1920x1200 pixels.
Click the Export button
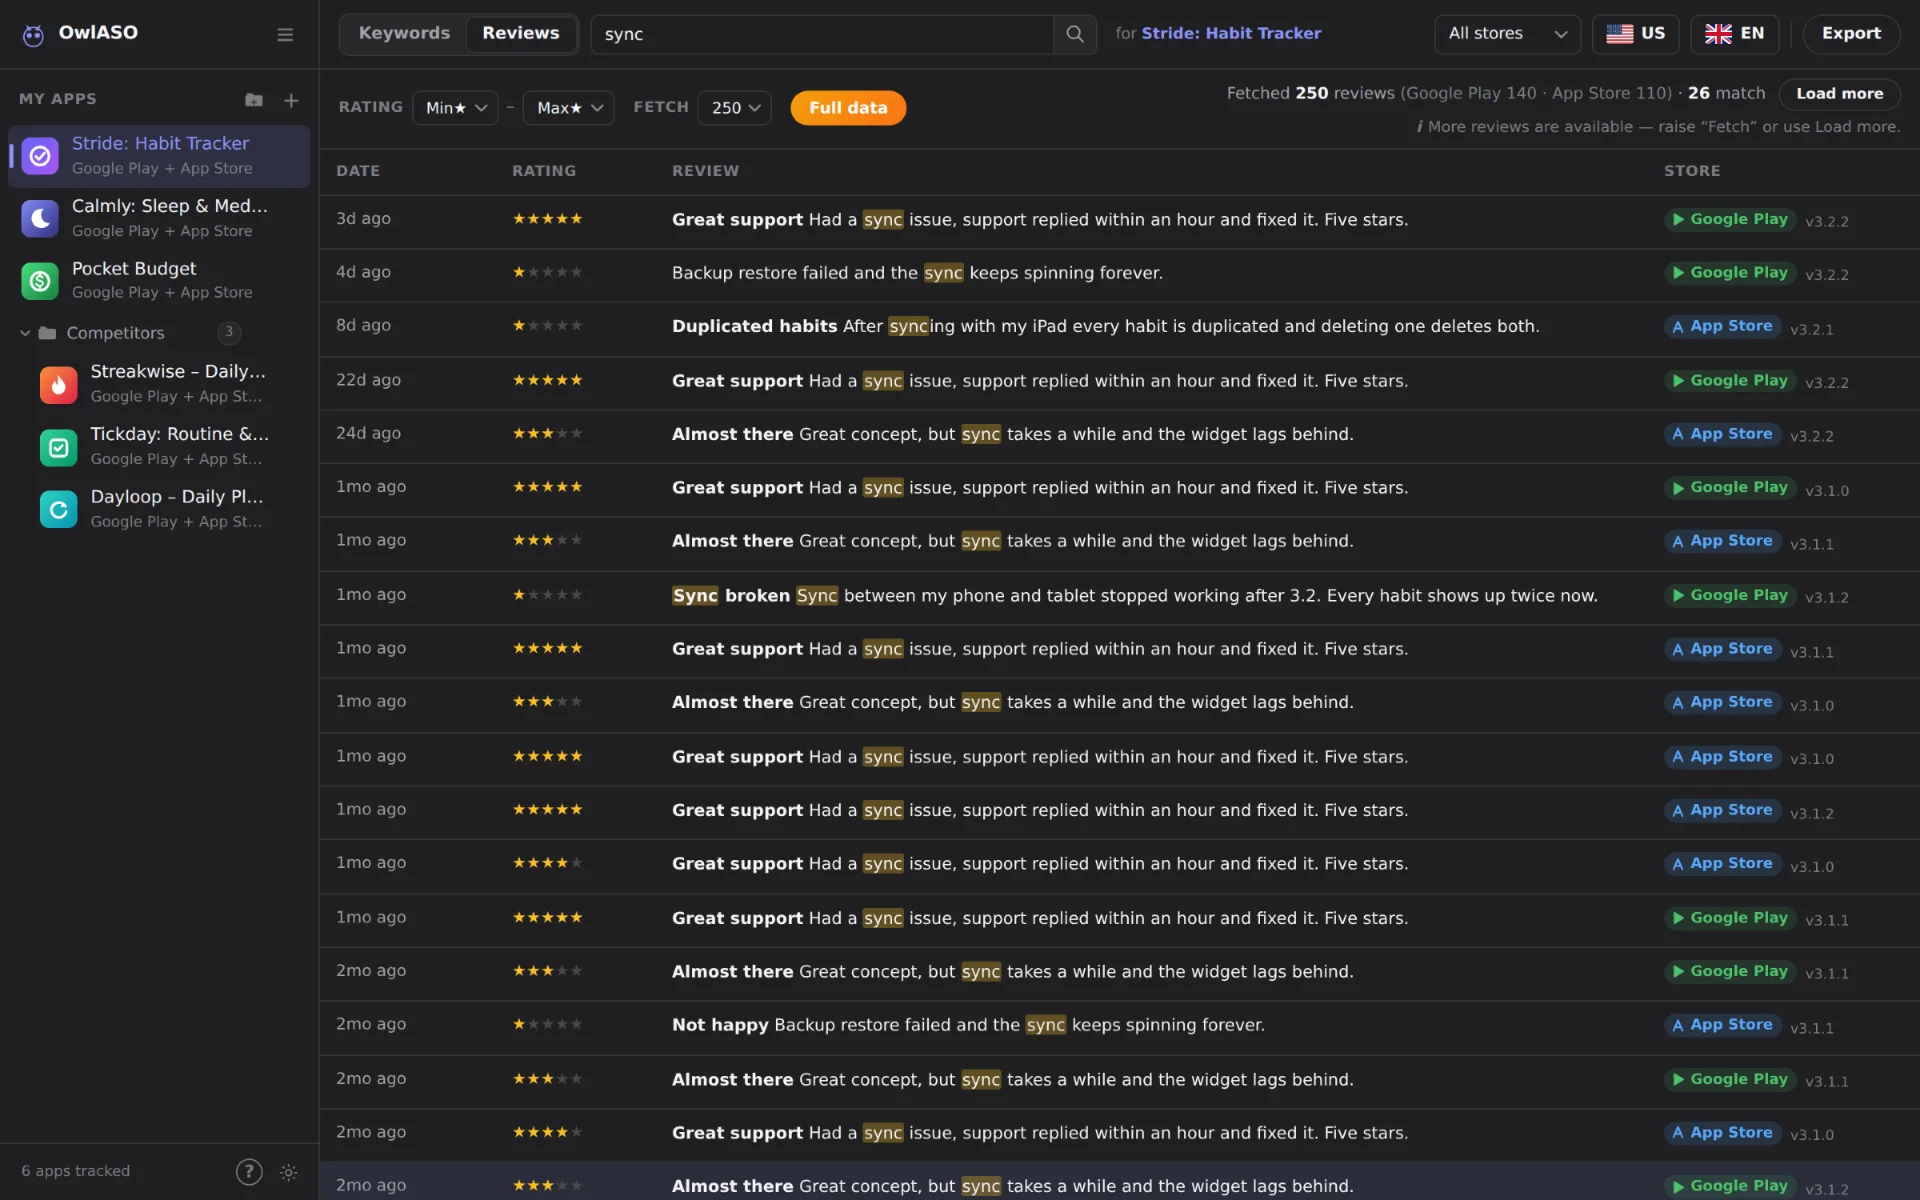coord(1851,34)
